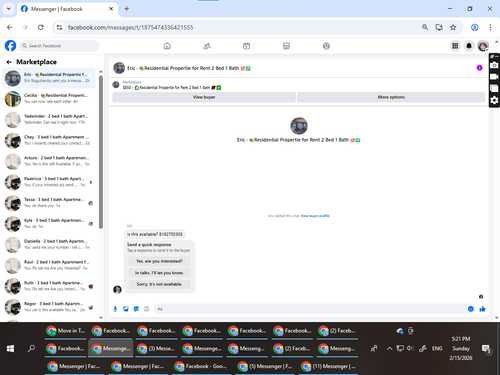The width and height of the screenshot is (500, 375).
Task: Open Chey's 3 bed 1 bath conversation
Action: tap(49, 140)
